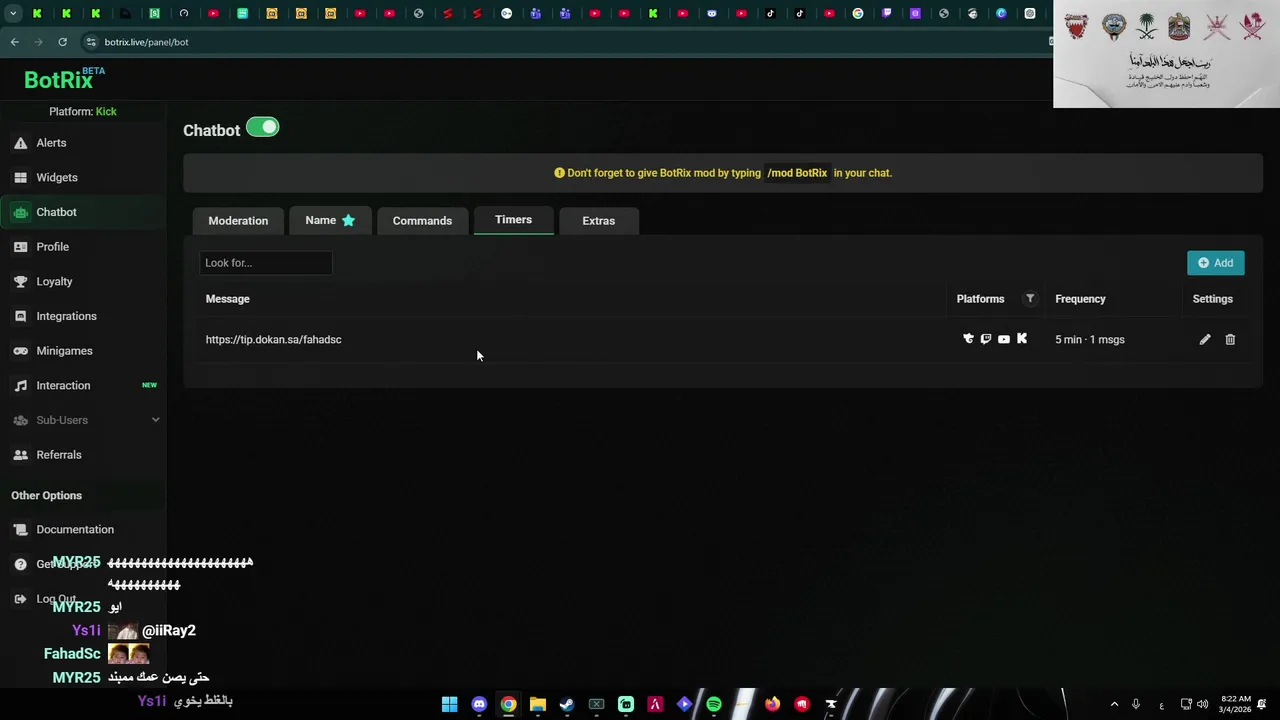Click the YouTube platform icon in timer row

coord(1004,340)
